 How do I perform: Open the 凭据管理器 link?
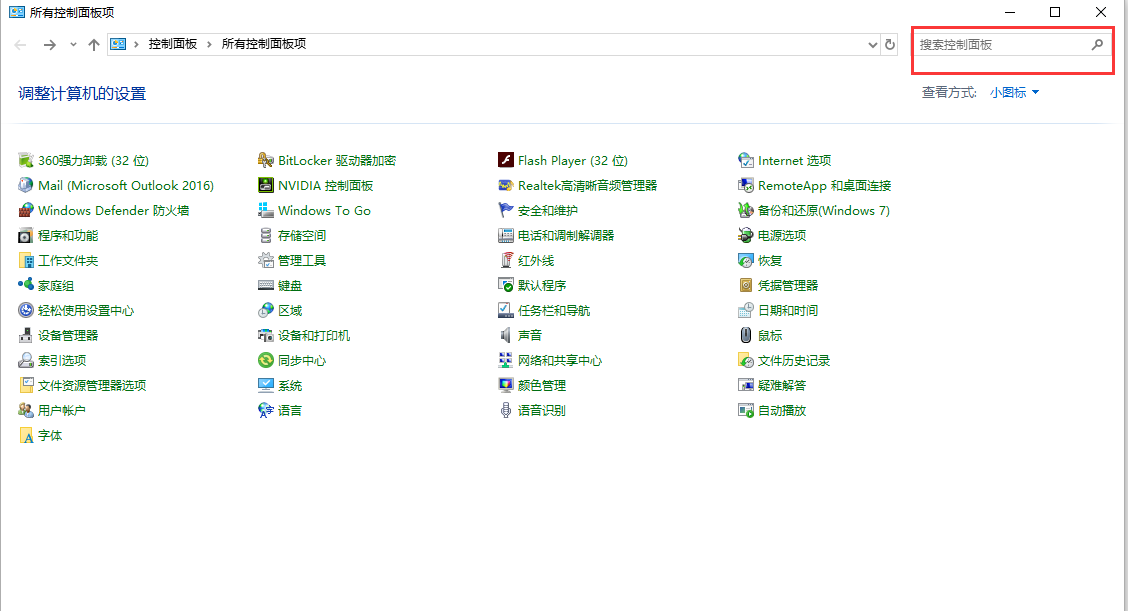[x=788, y=286]
